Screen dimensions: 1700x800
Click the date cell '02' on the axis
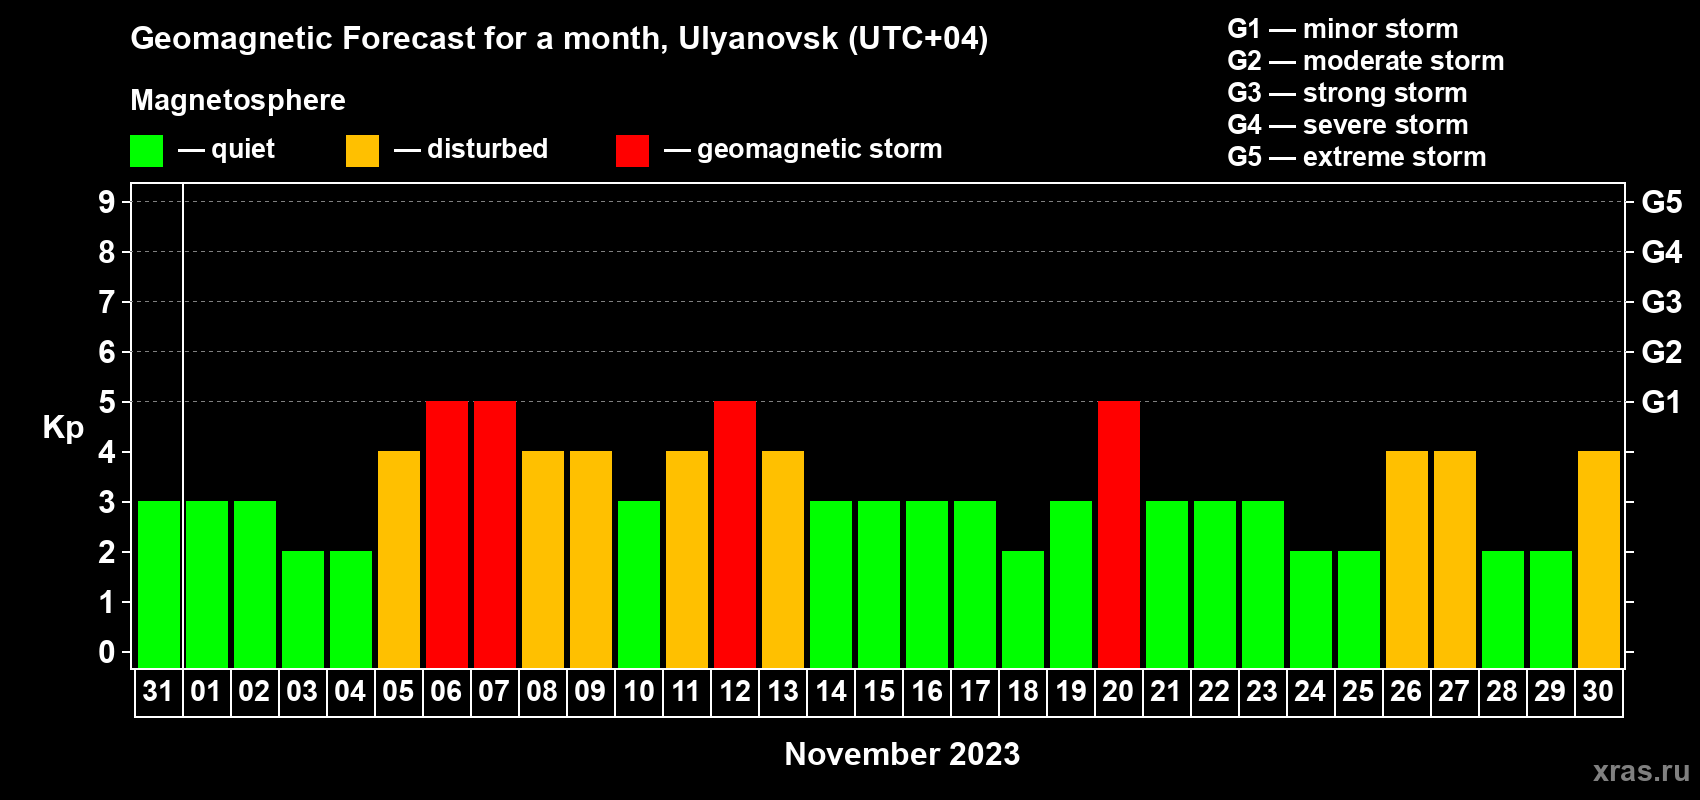pyautogui.click(x=254, y=692)
